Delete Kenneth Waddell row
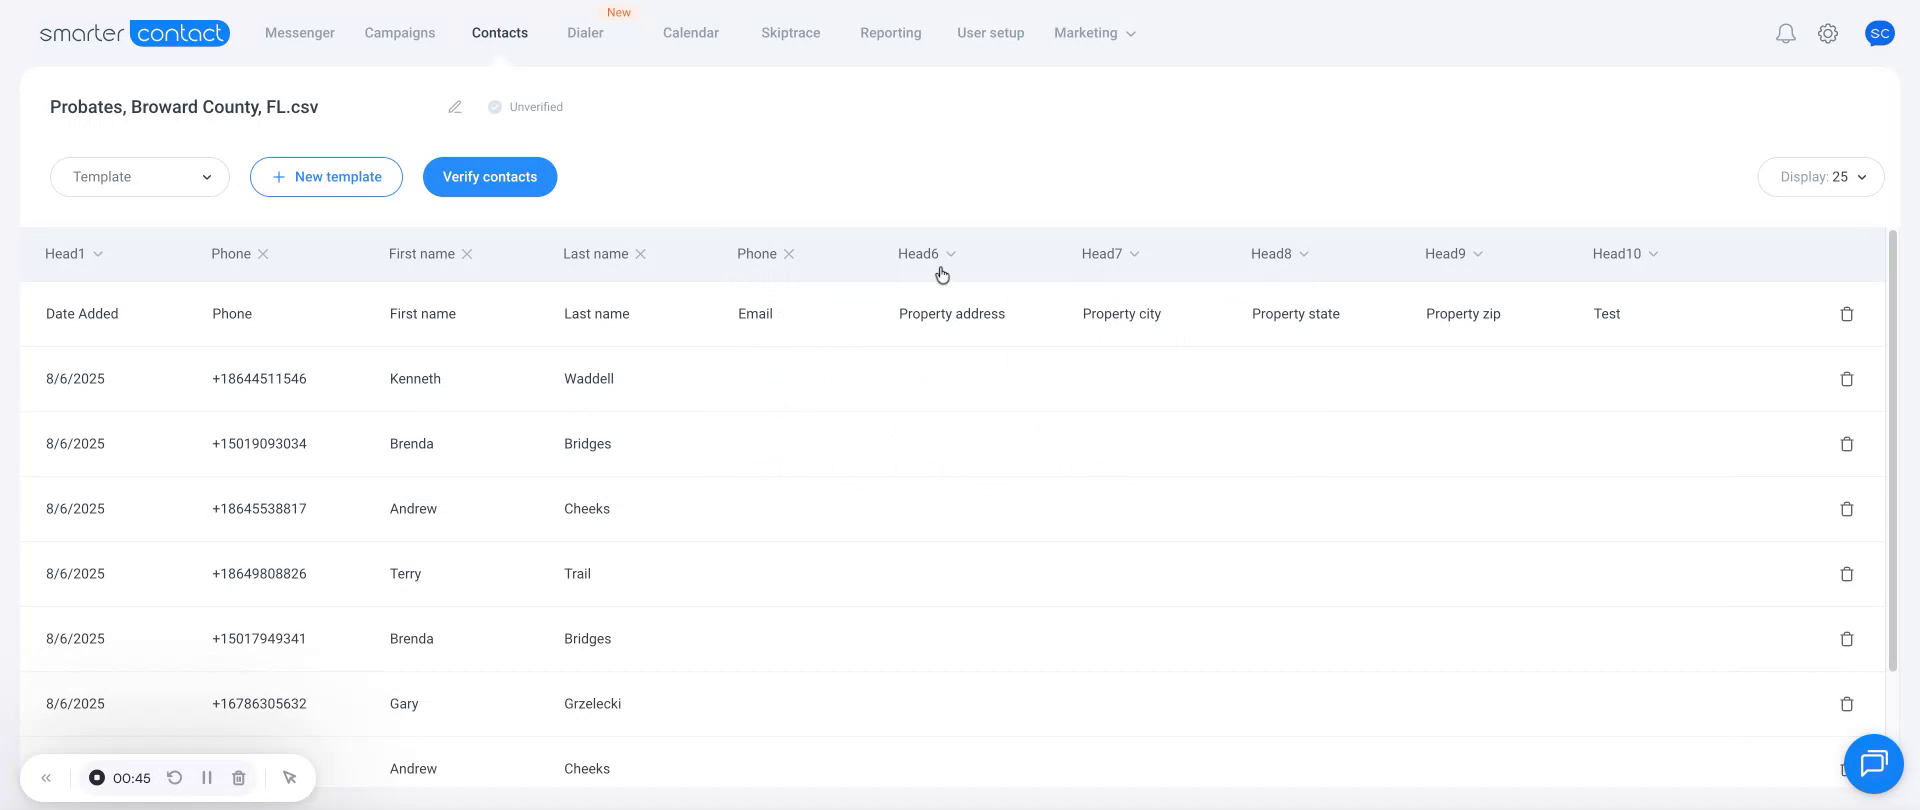 [1847, 379]
